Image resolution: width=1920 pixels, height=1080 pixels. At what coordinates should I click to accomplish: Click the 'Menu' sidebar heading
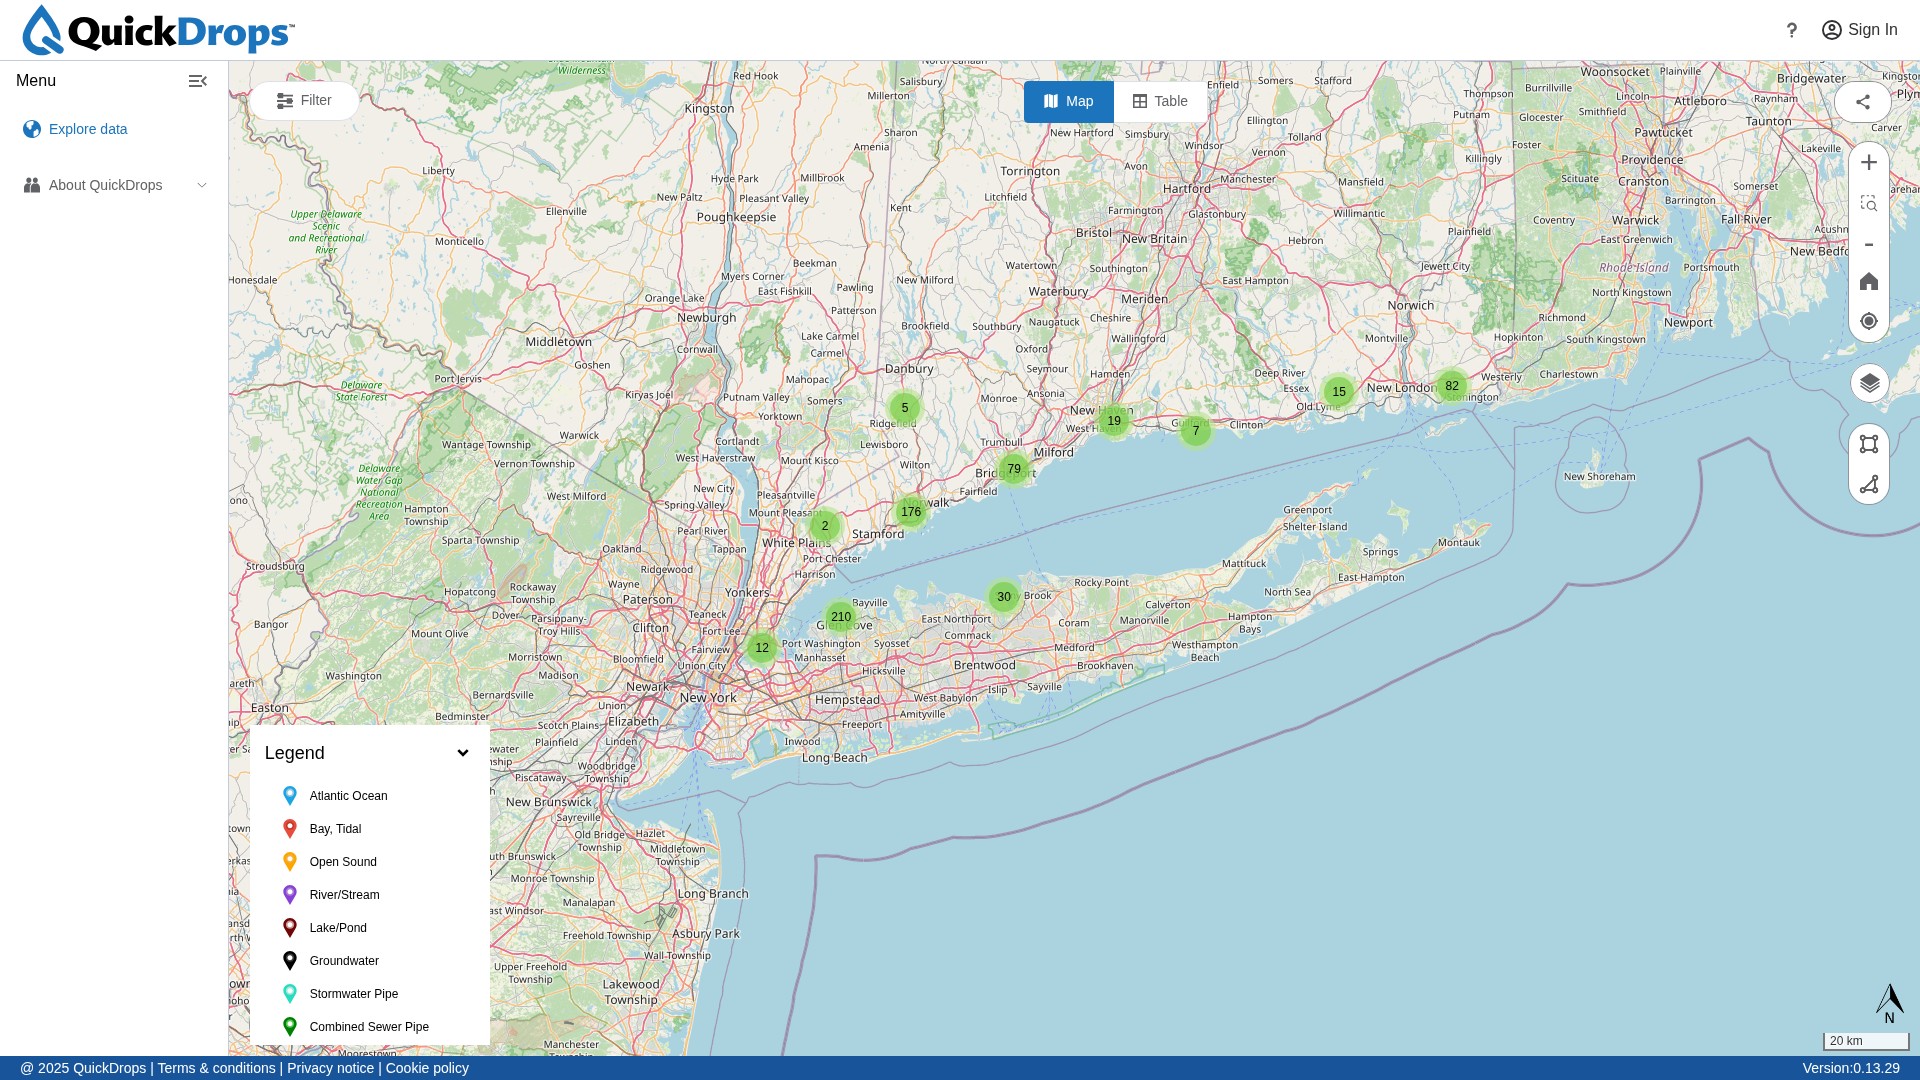coord(36,81)
